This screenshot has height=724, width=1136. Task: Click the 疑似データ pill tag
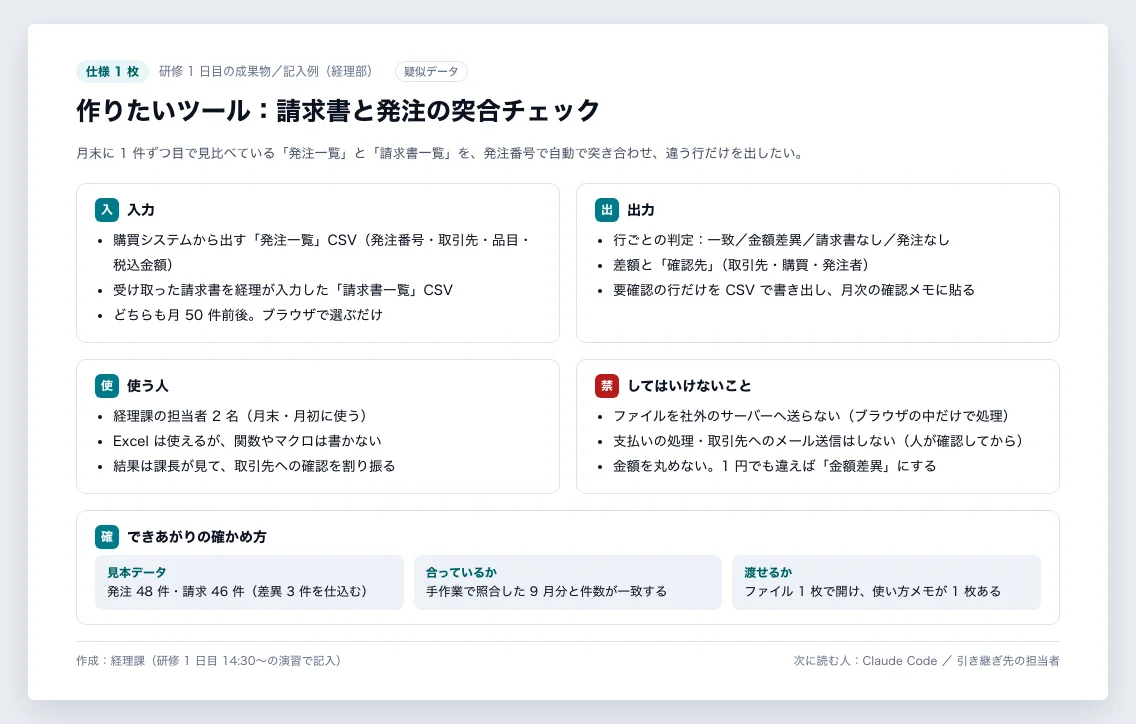(x=431, y=72)
